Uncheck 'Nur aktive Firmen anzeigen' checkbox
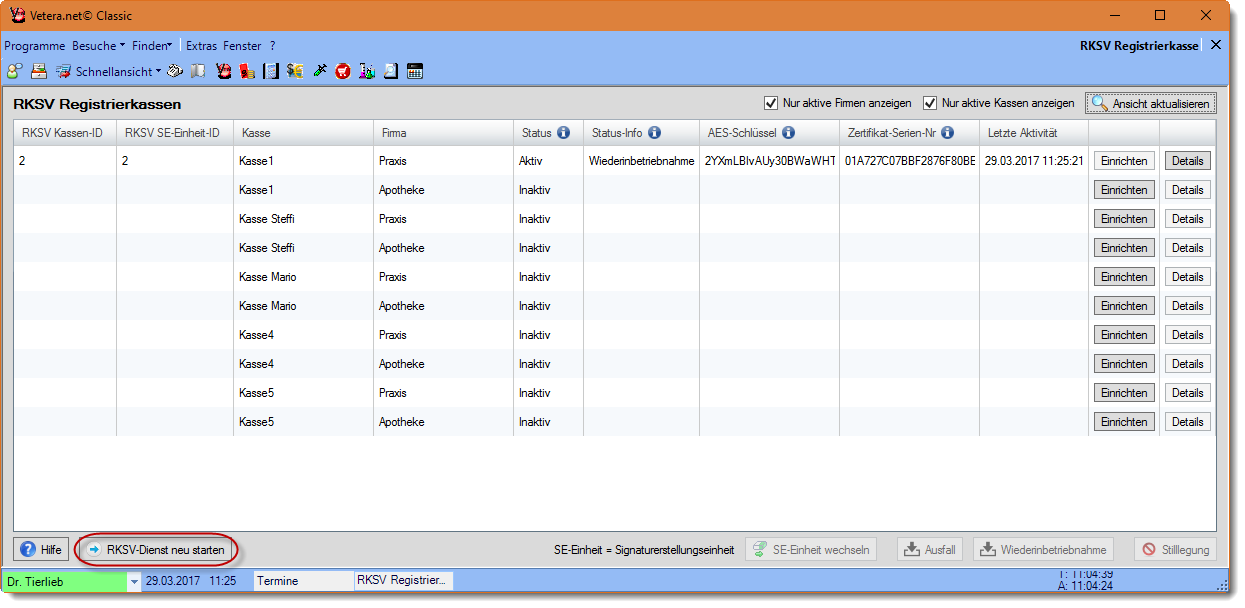 click(x=770, y=103)
